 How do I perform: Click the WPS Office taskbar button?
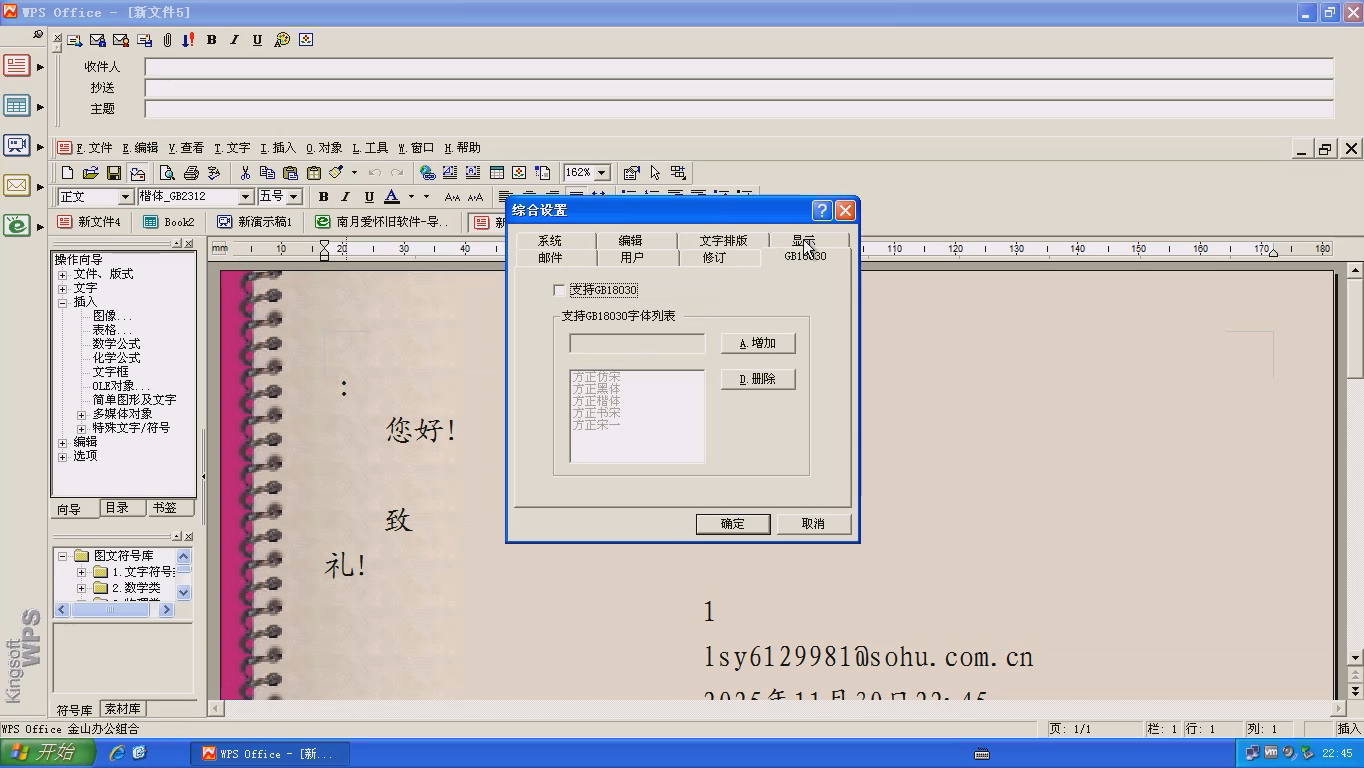click(271, 754)
